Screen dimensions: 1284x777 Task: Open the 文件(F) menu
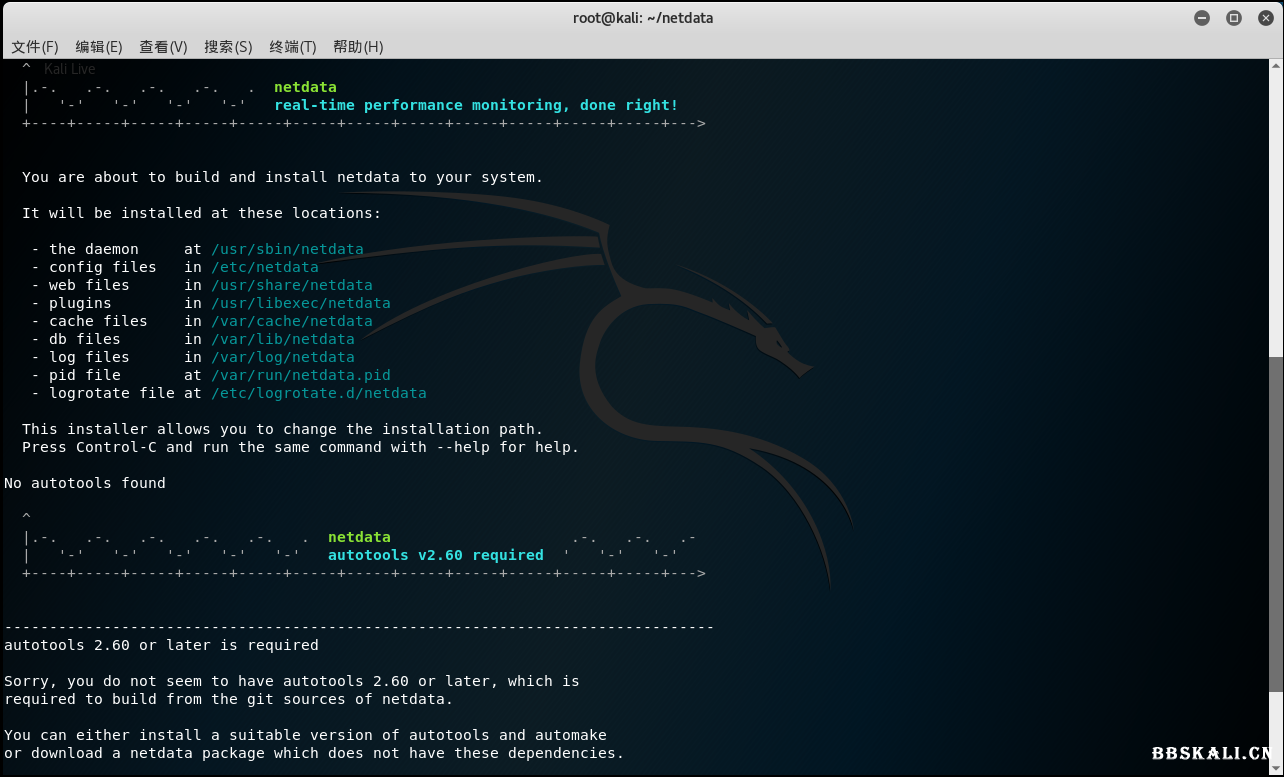35,47
